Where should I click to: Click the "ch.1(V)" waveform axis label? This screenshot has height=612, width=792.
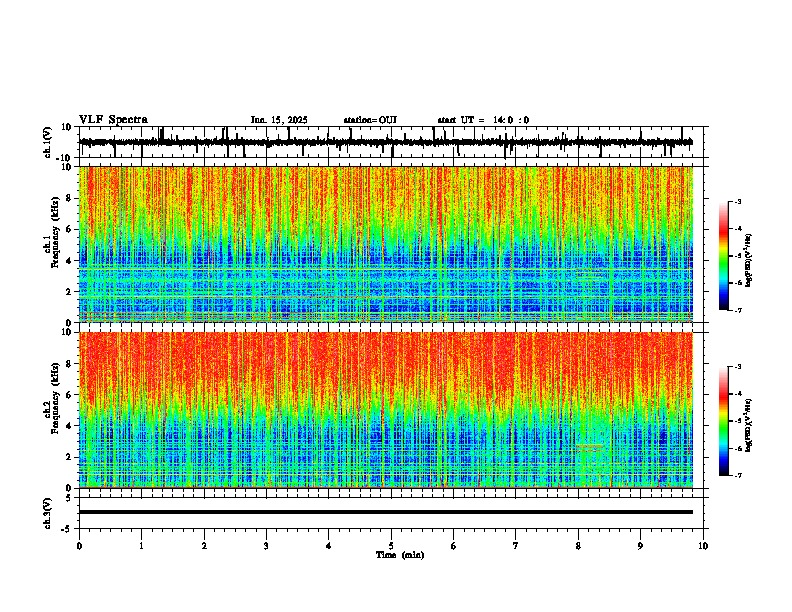(48, 142)
